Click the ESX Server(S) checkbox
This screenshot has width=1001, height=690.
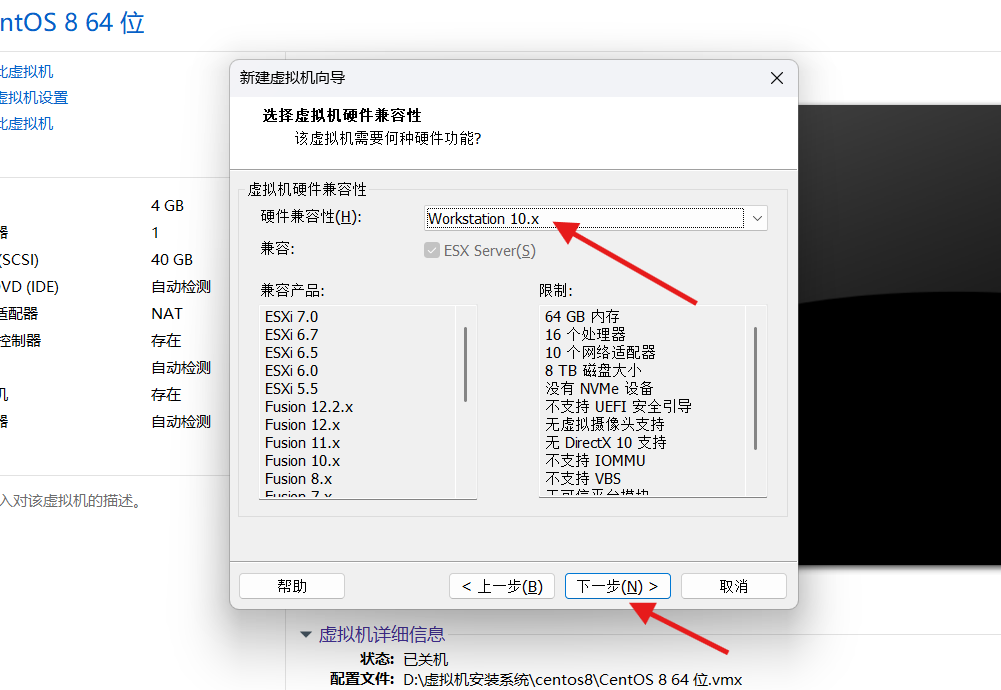pyautogui.click(x=432, y=251)
